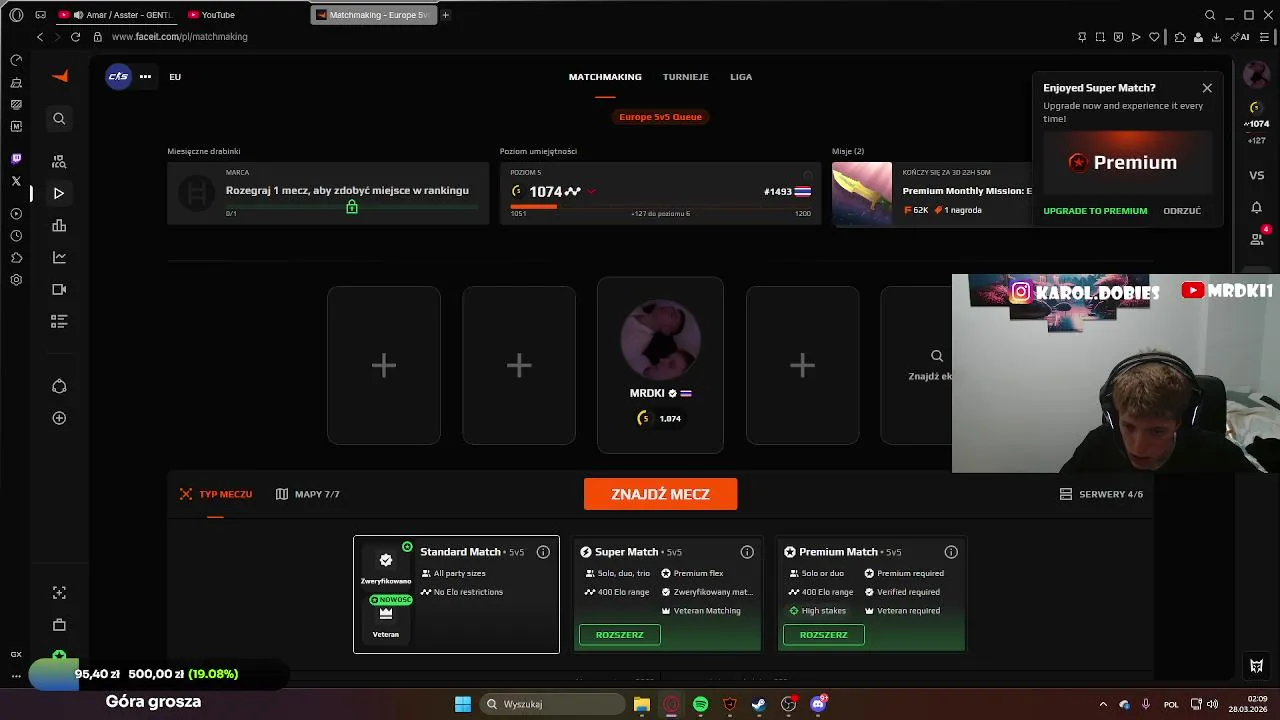Click the snapshot capture icon in address bar
Viewport: 1280px width, 720px height.
[1100, 37]
